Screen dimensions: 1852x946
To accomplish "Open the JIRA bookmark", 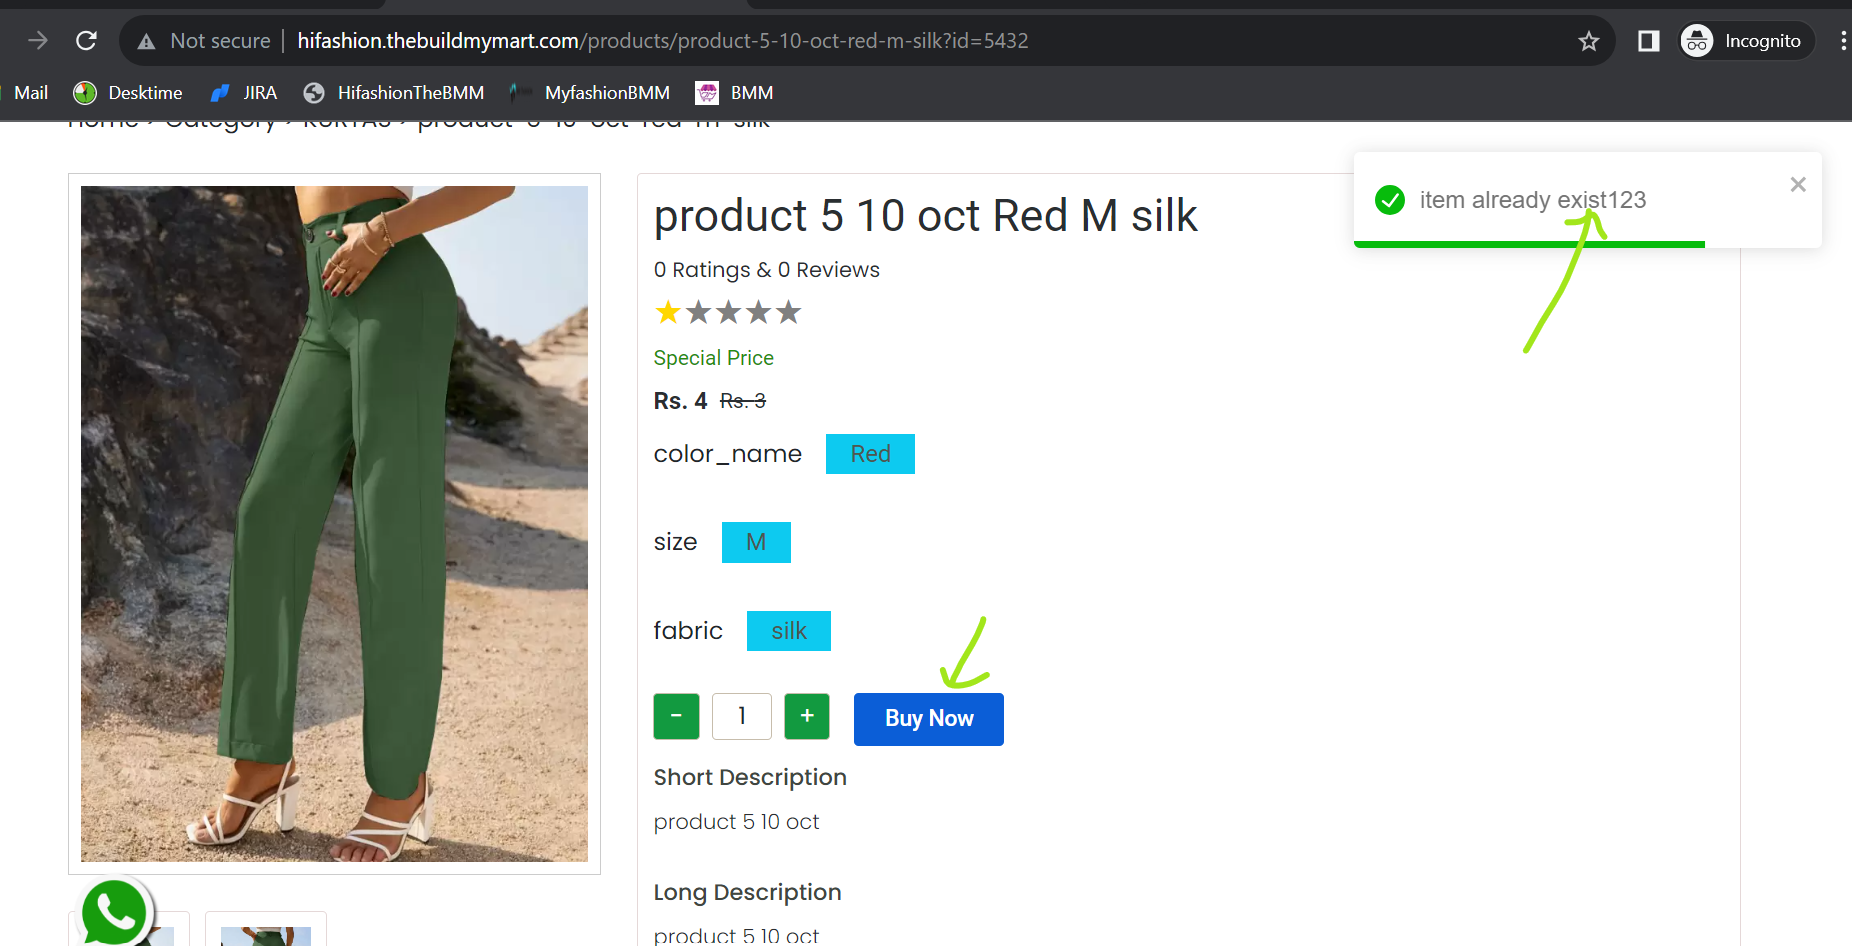I will (x=244, y=93).
